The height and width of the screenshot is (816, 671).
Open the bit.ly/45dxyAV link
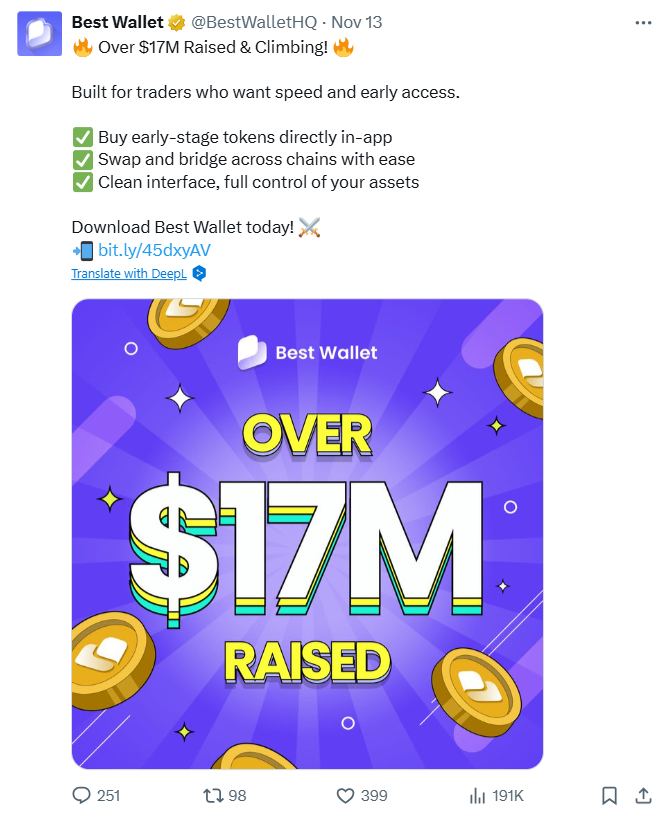[154, 250]
